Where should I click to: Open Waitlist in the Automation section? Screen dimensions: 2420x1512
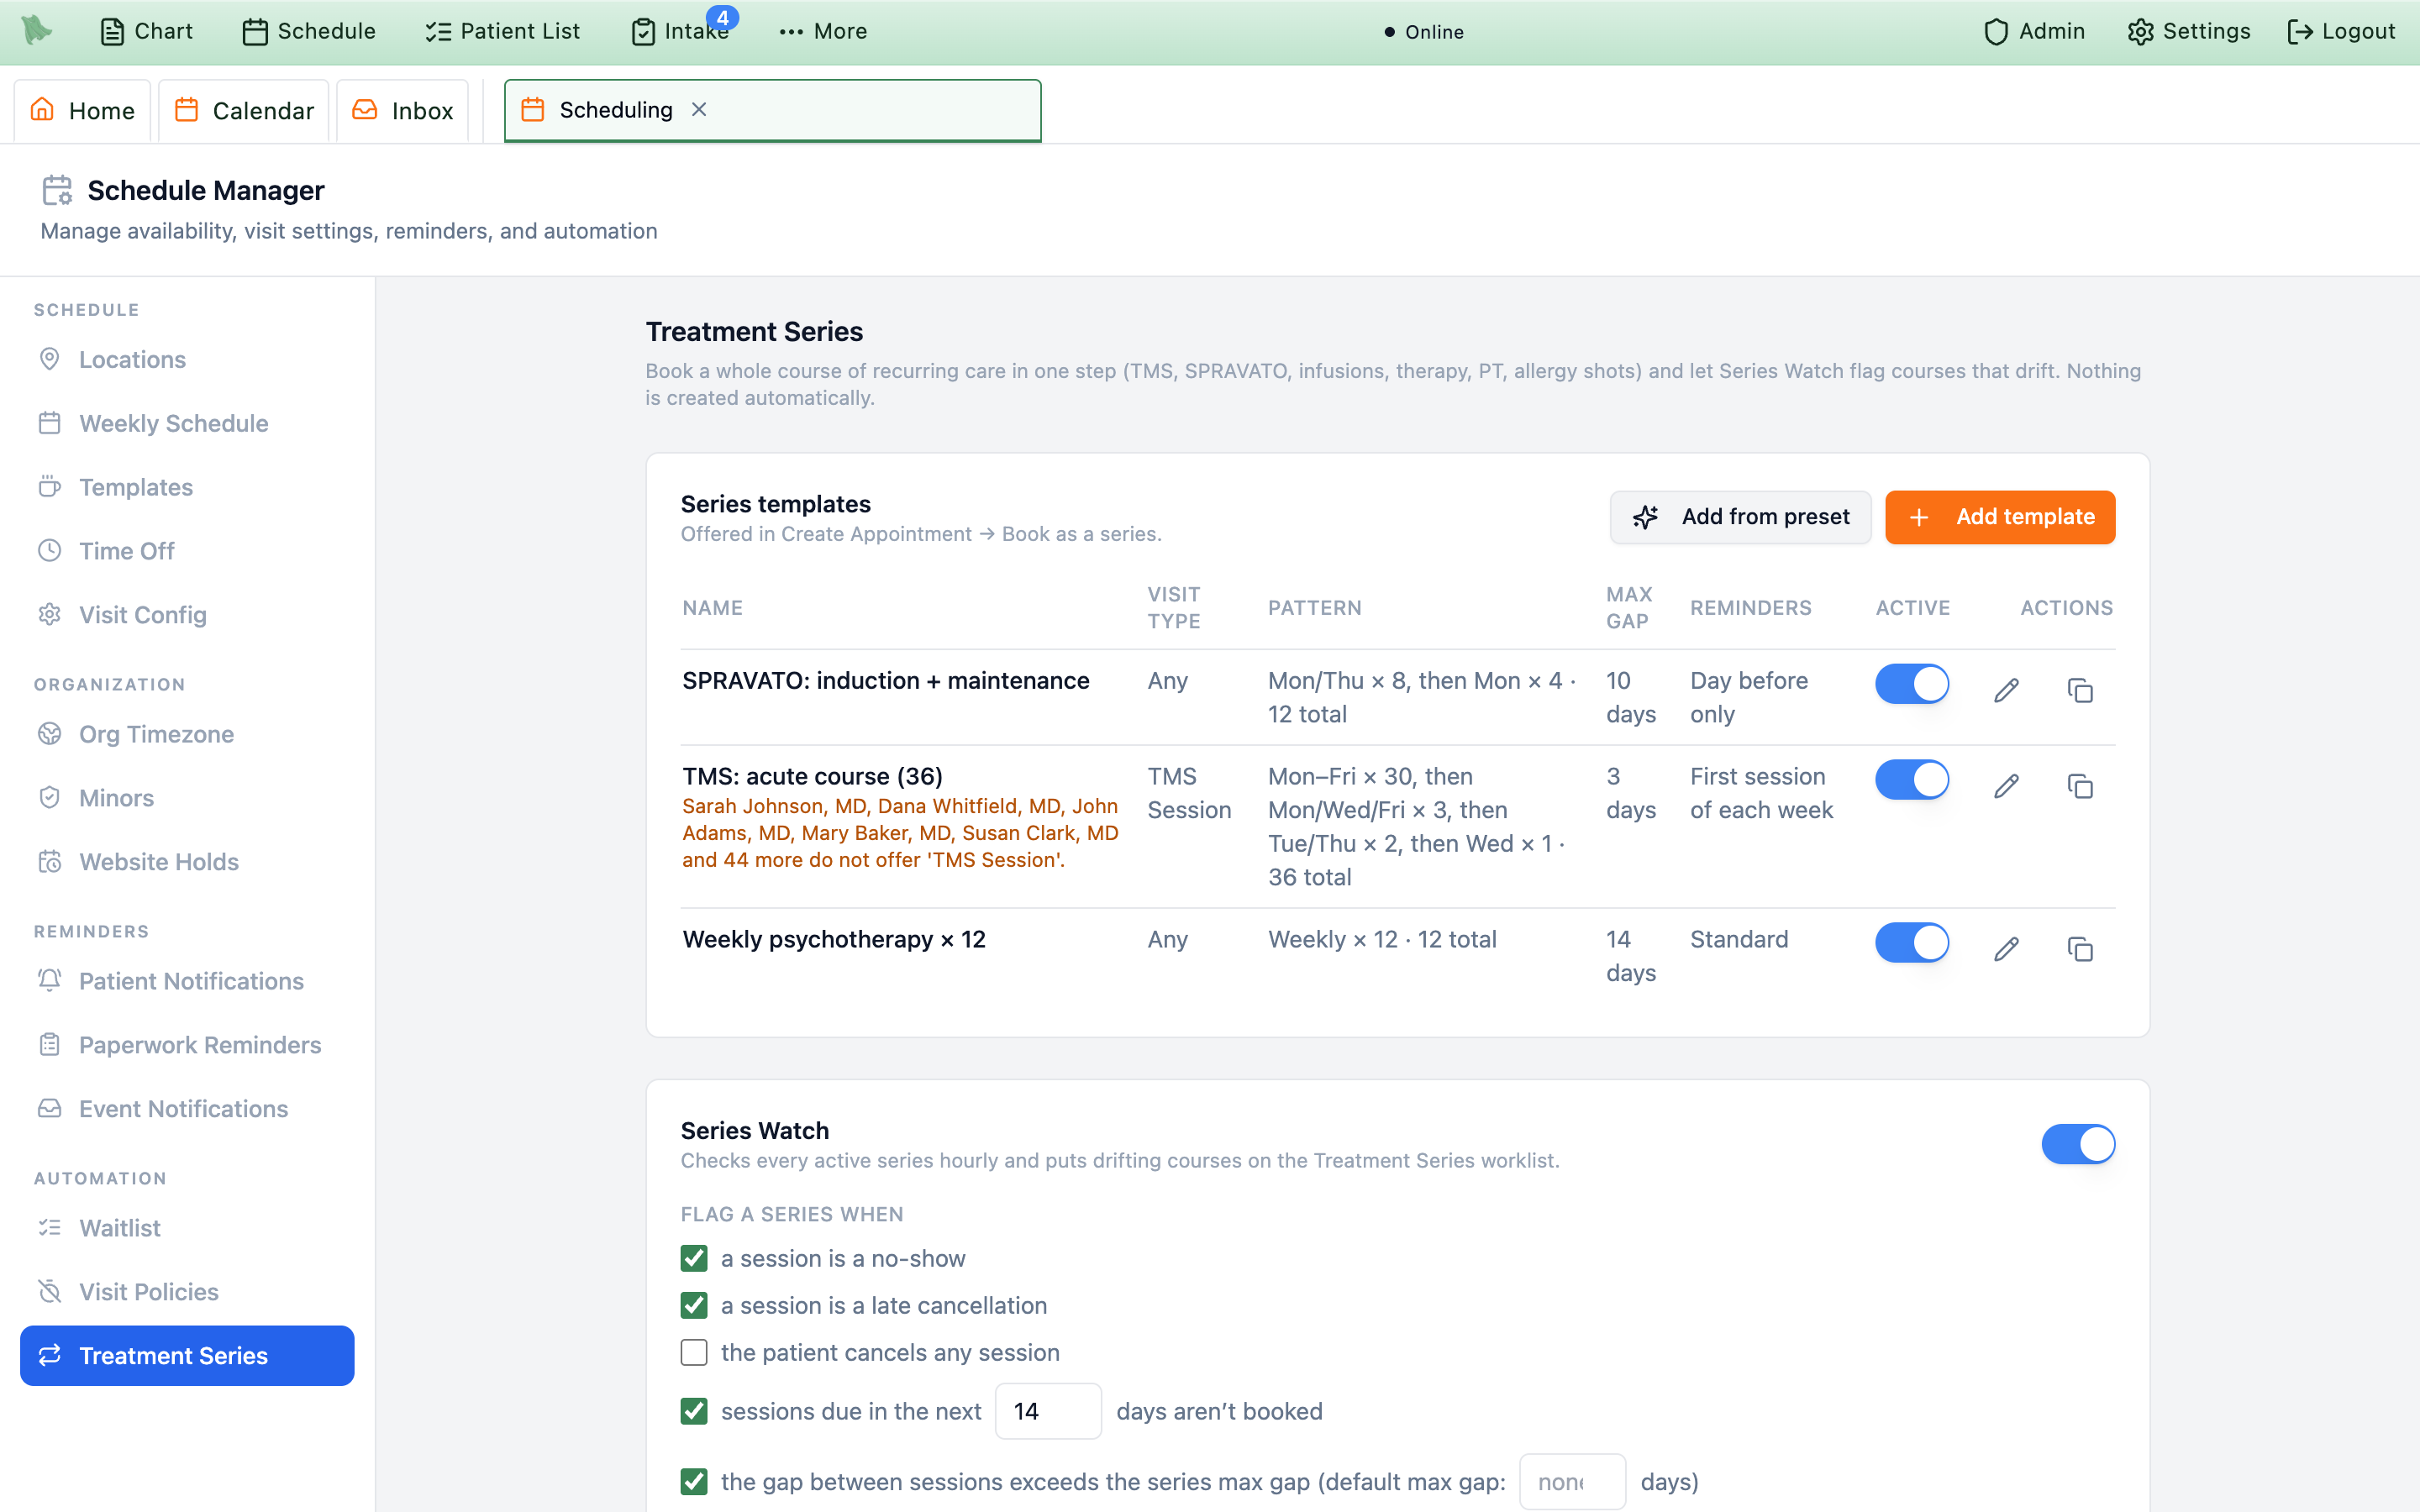click(187, 1228)
